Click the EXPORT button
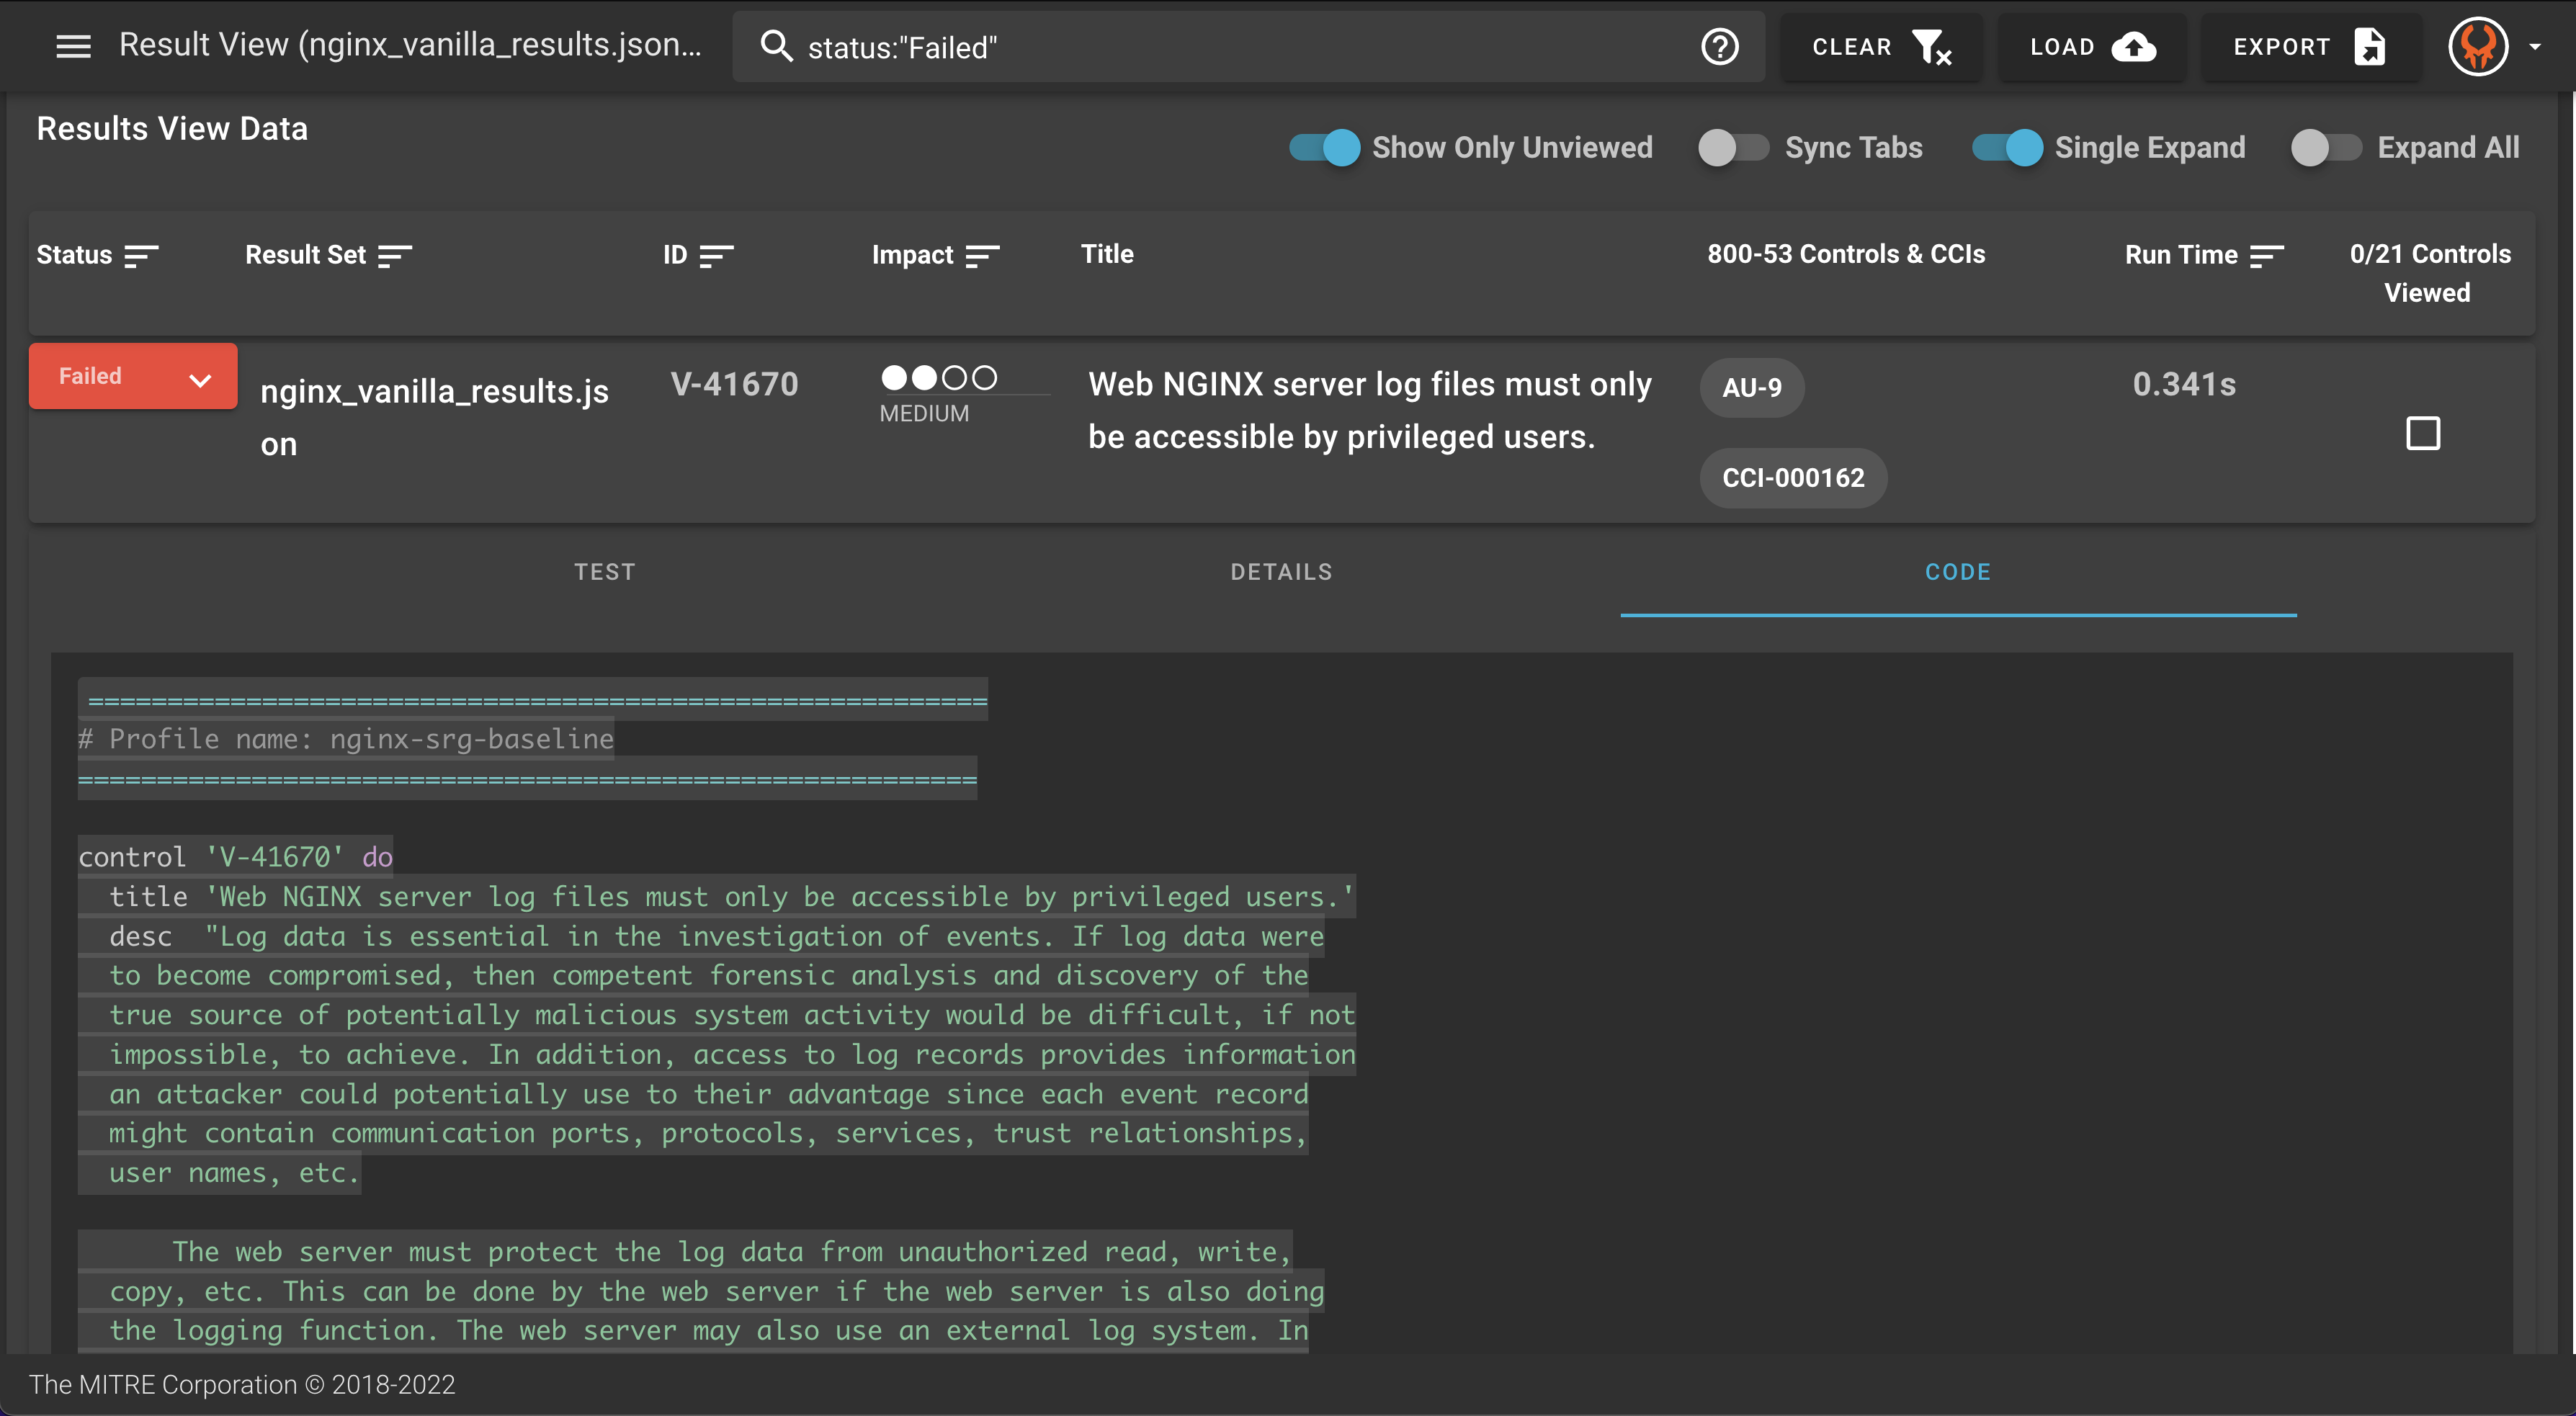2576x1416 pixels. coord(2310,46)
